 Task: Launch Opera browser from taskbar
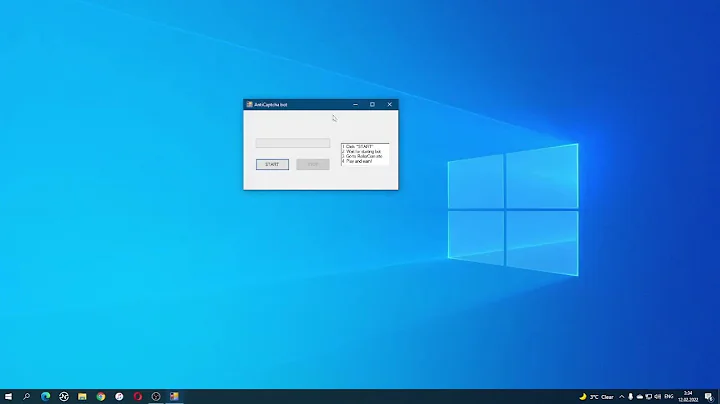click(138, 396)
